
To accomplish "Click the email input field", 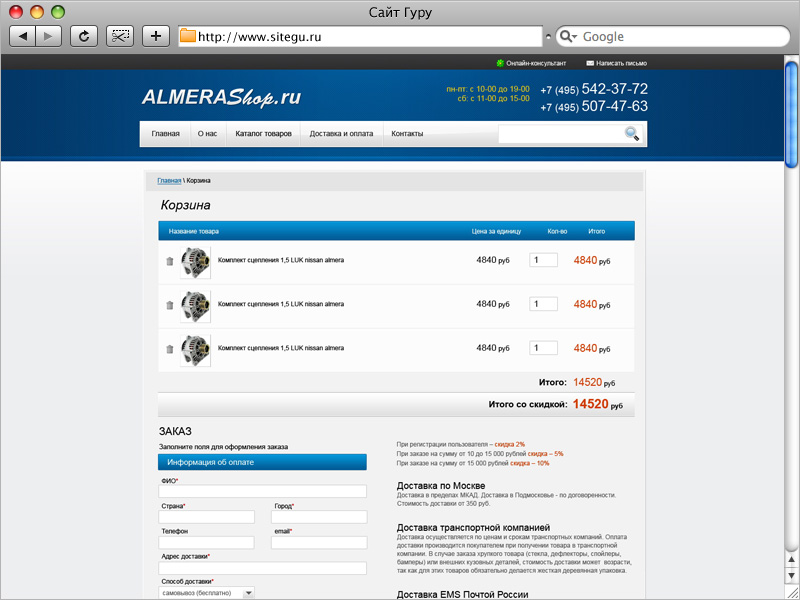I will point(319,542).
